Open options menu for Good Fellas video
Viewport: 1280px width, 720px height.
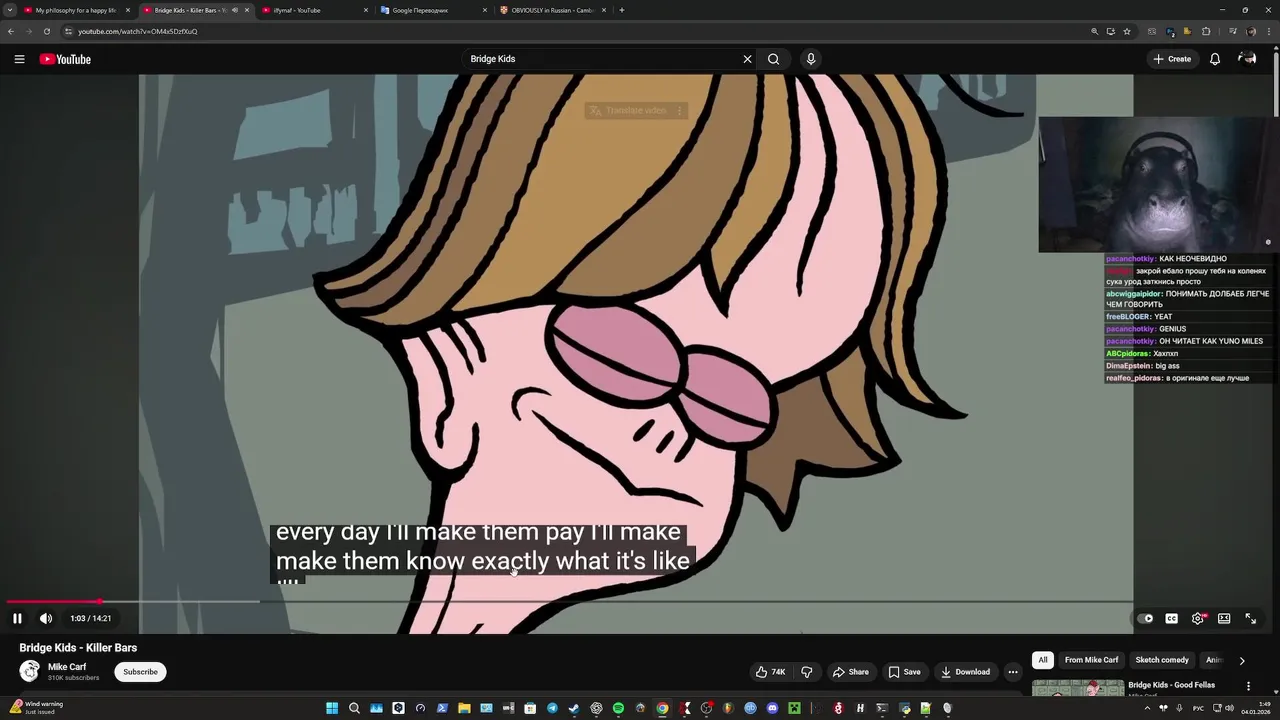tap(1248, 686)
